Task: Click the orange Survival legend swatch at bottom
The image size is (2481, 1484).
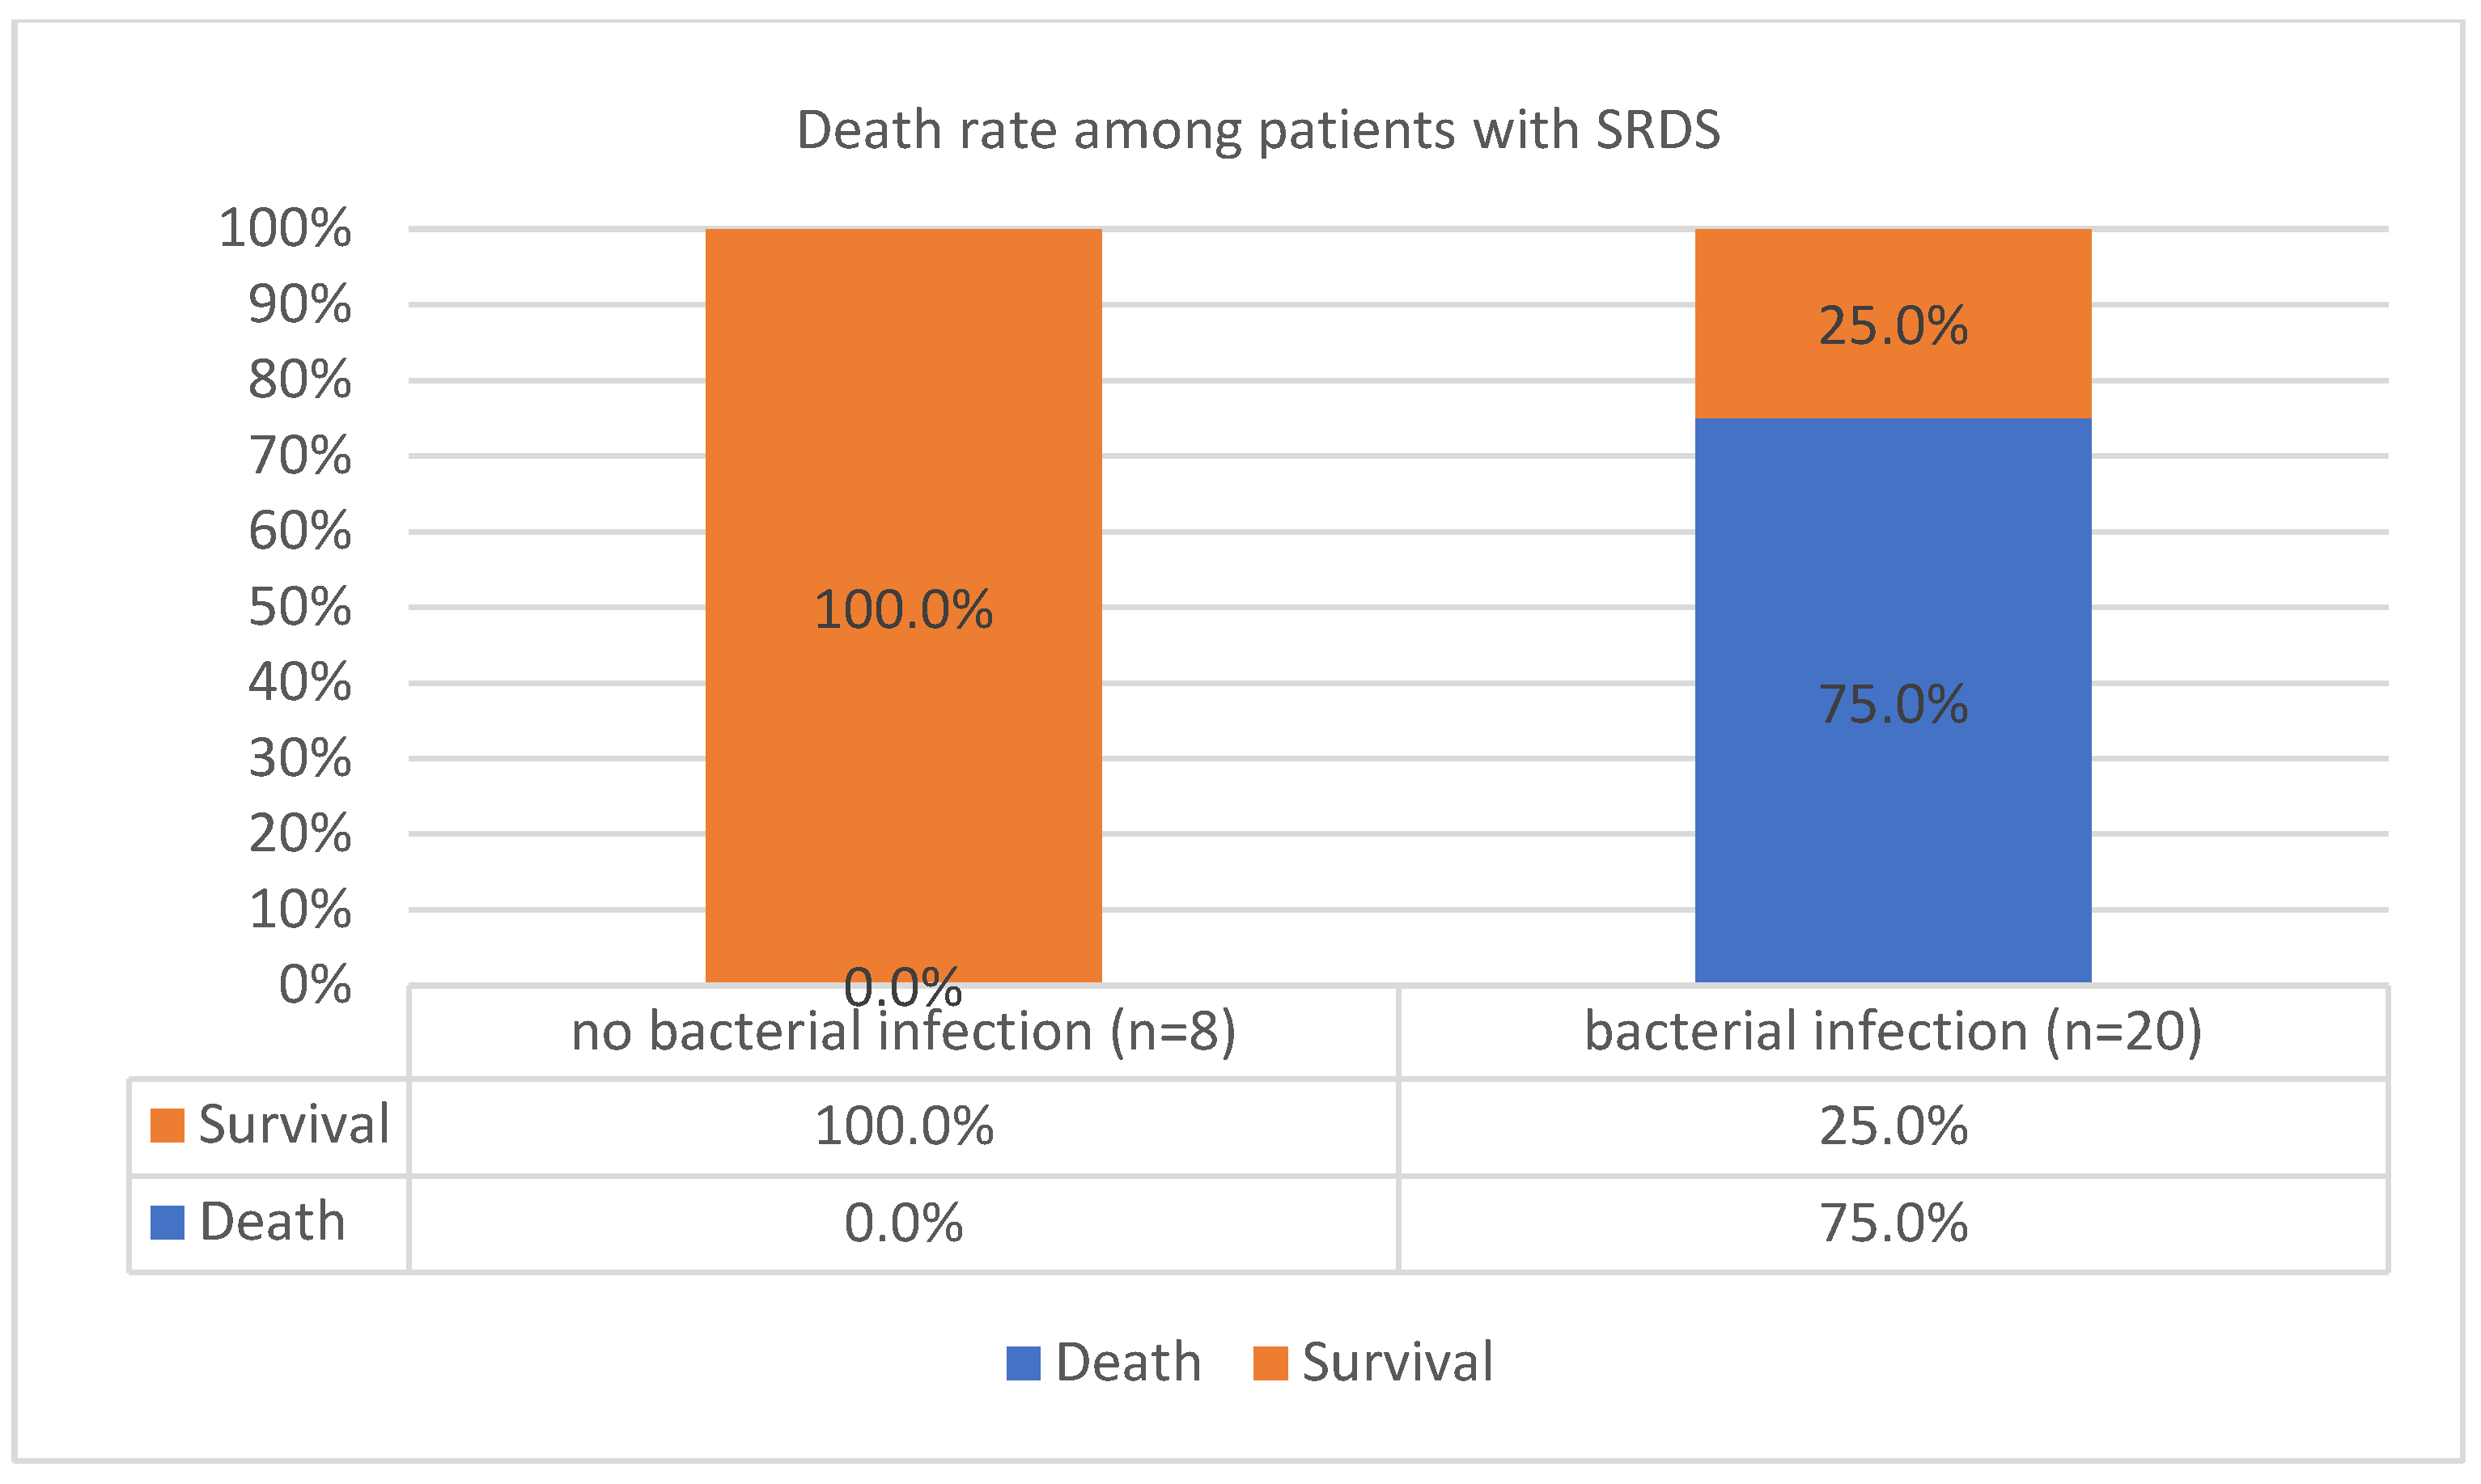Action: pyautogui.click(x=1270, y=1363)
